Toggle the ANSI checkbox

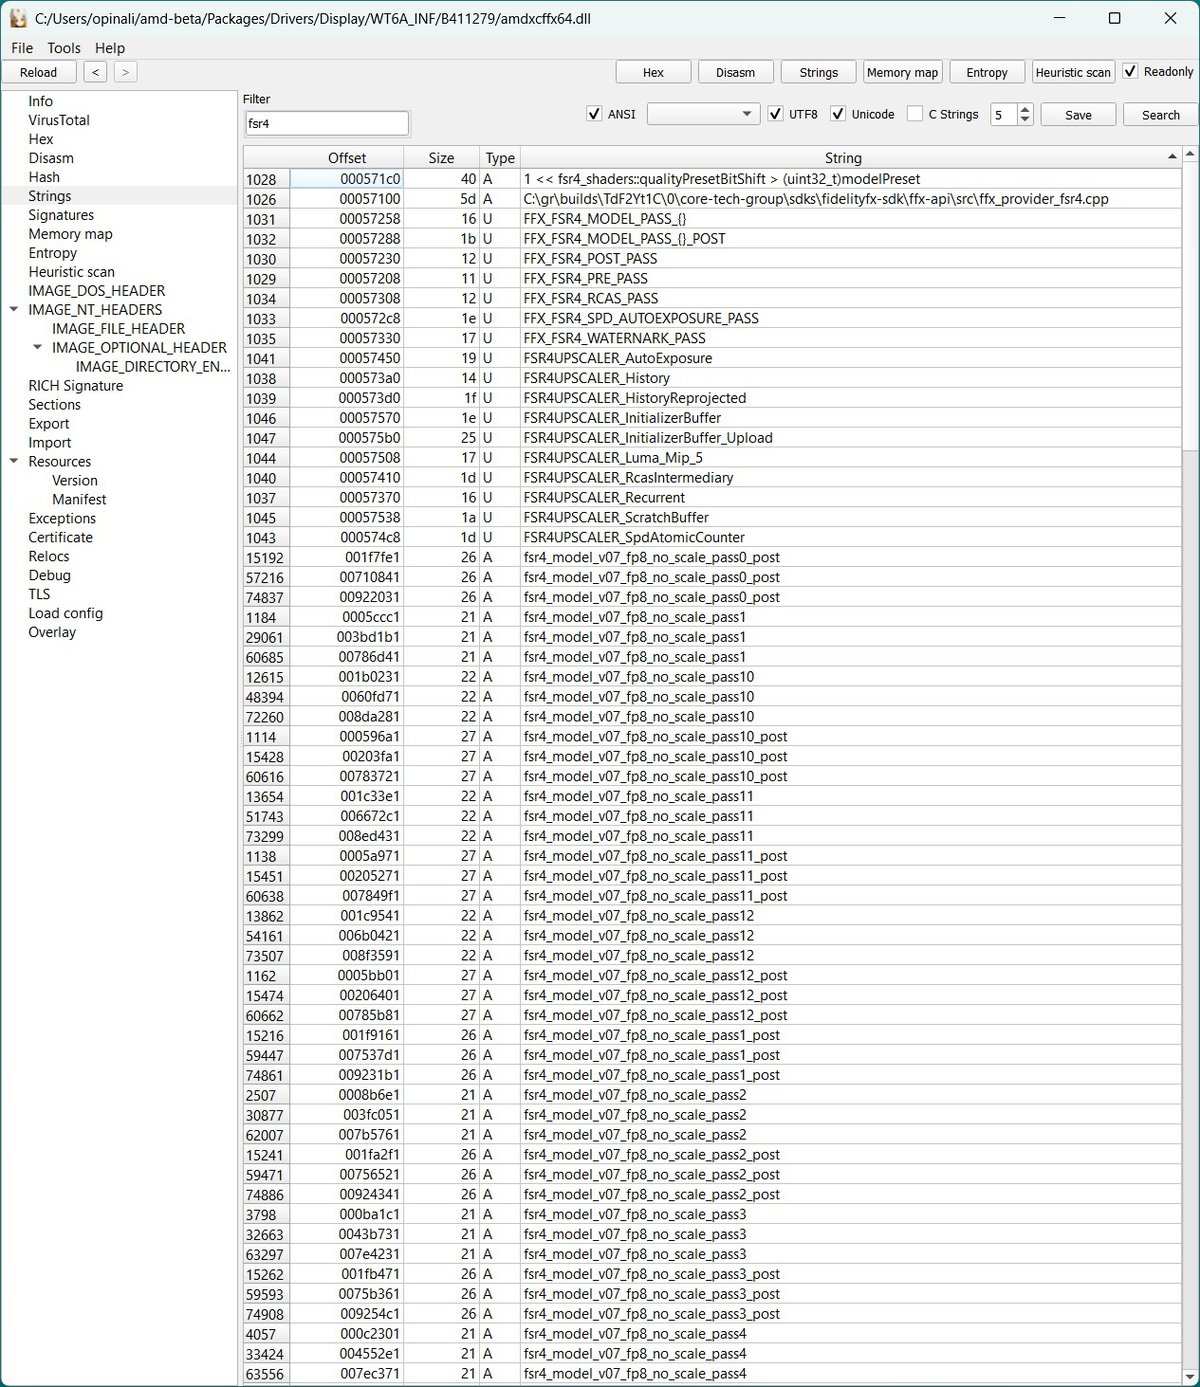pyautogui.click(x=594, y=114)
